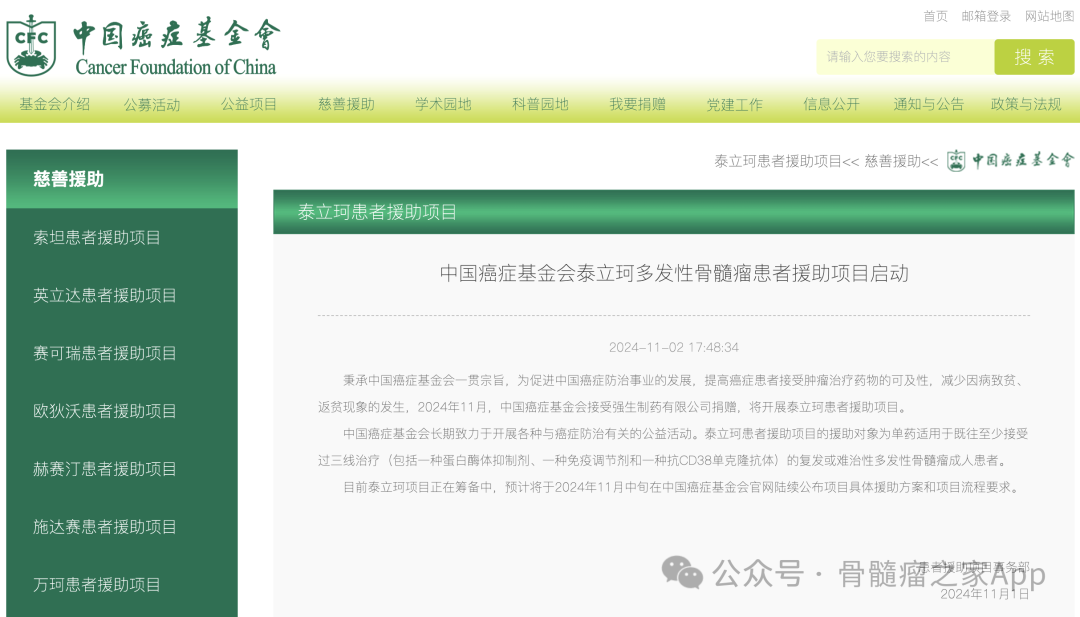The width and height of the screenshot is (1080, 617).
Task: Select 施达赛患者援助项目 in the sidebar
Action: coord(105,527)
